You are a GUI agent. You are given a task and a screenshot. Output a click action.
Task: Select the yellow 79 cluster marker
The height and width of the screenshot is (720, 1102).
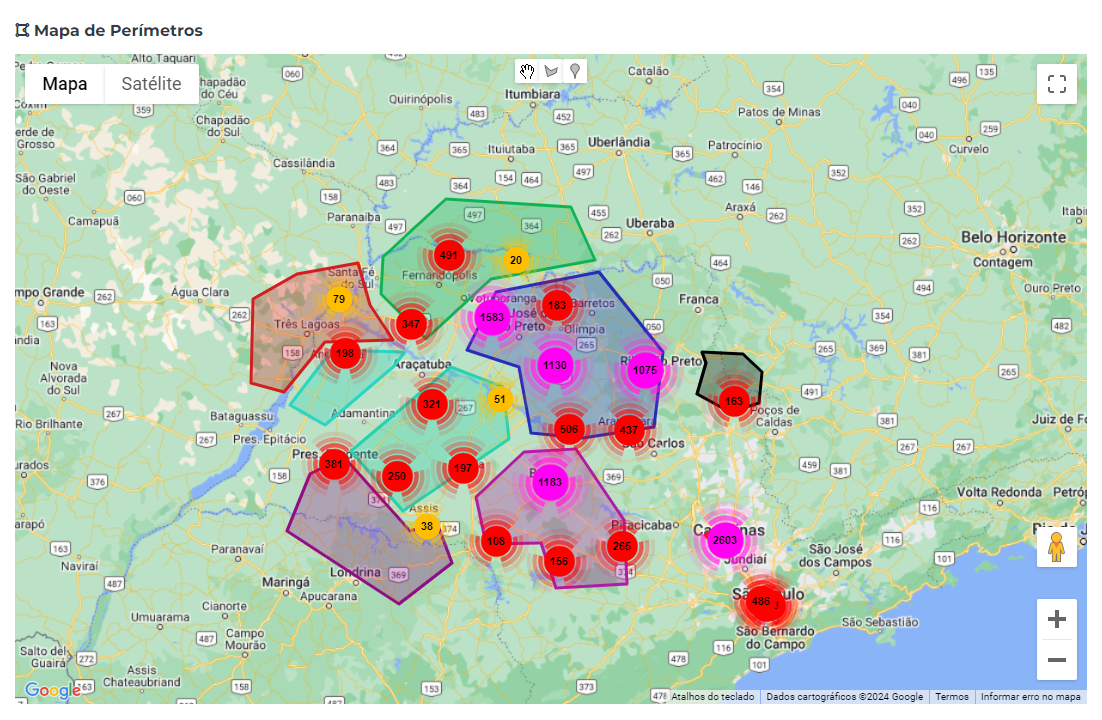coord(339,300)
